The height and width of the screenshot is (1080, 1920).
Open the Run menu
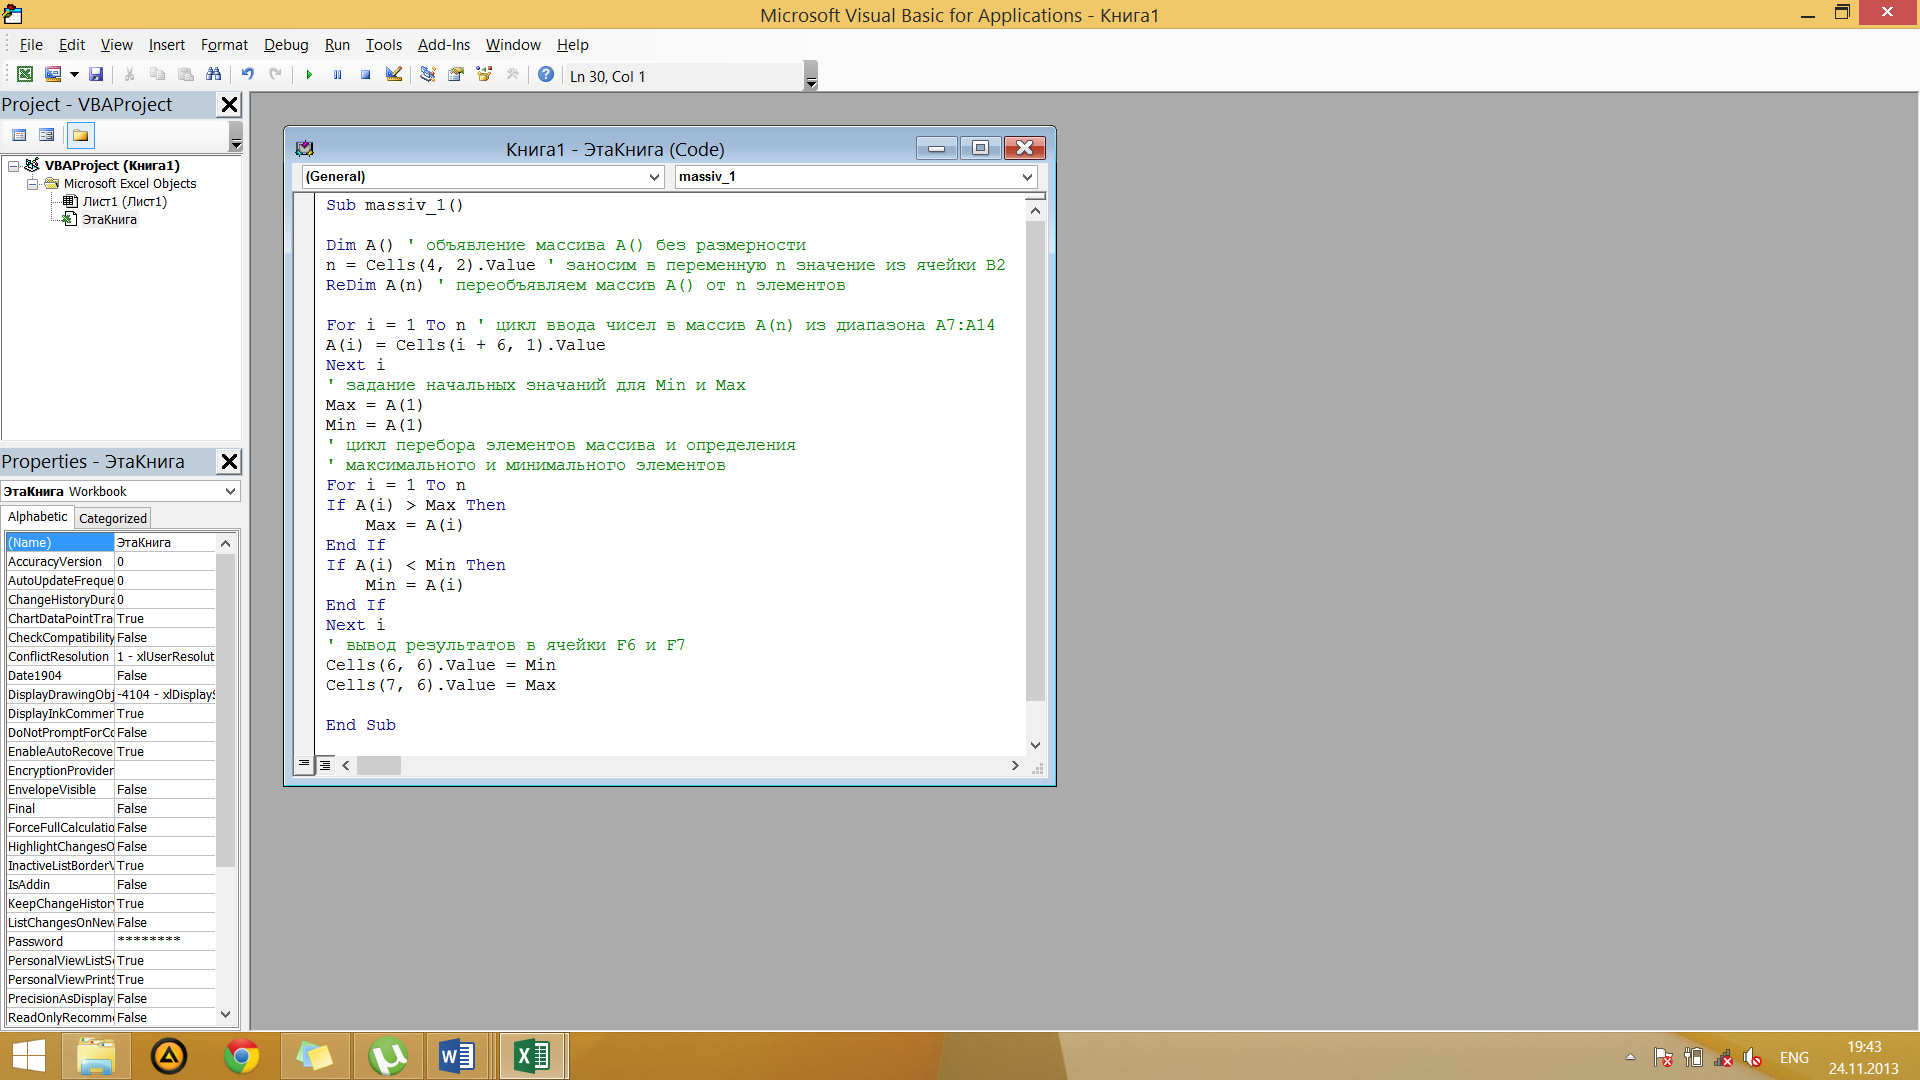337,45
